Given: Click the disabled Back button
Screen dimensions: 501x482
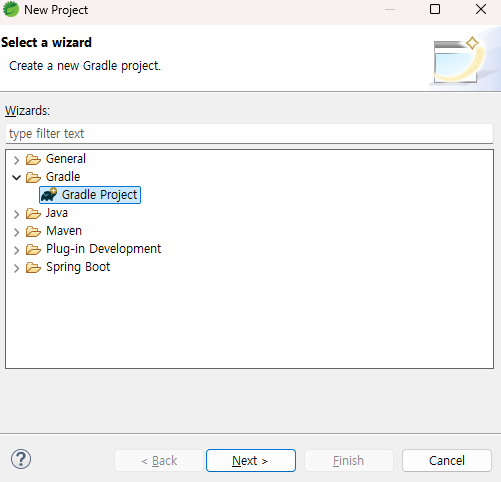Looking at the screenshot, I should point(159,460).
